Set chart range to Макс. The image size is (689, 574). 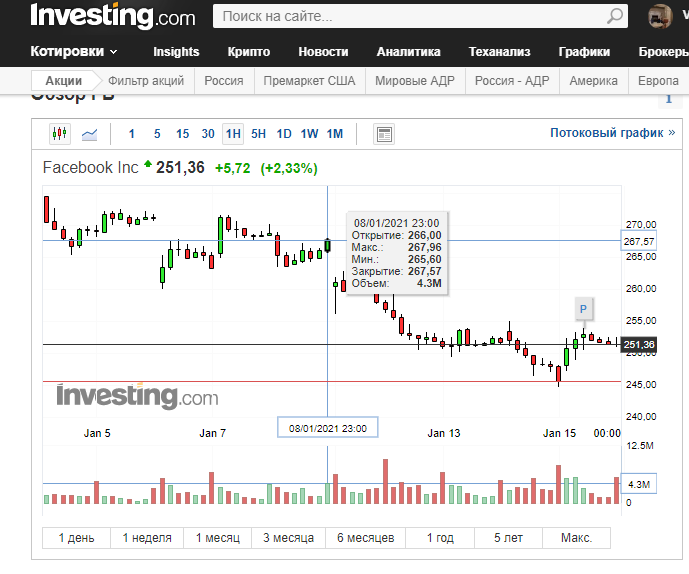577,538
